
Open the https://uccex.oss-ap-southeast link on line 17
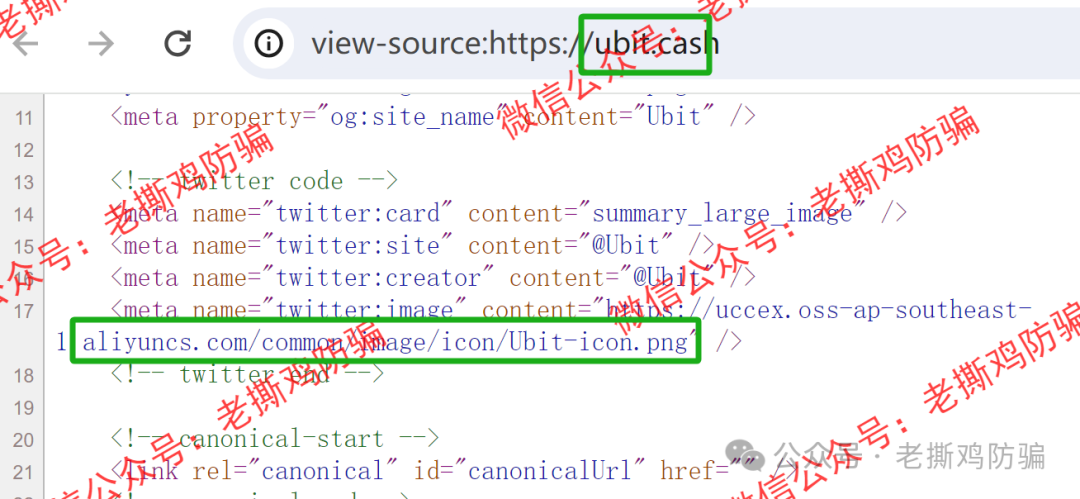click(818, 310)
